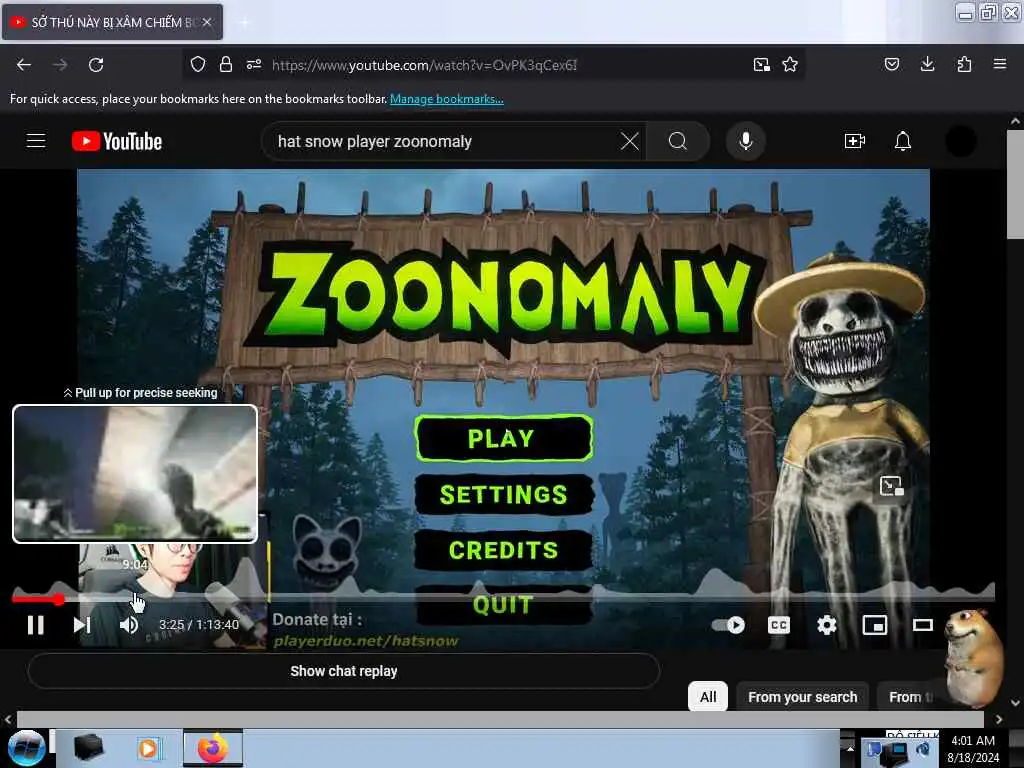Start voice search with microphone

745,141
